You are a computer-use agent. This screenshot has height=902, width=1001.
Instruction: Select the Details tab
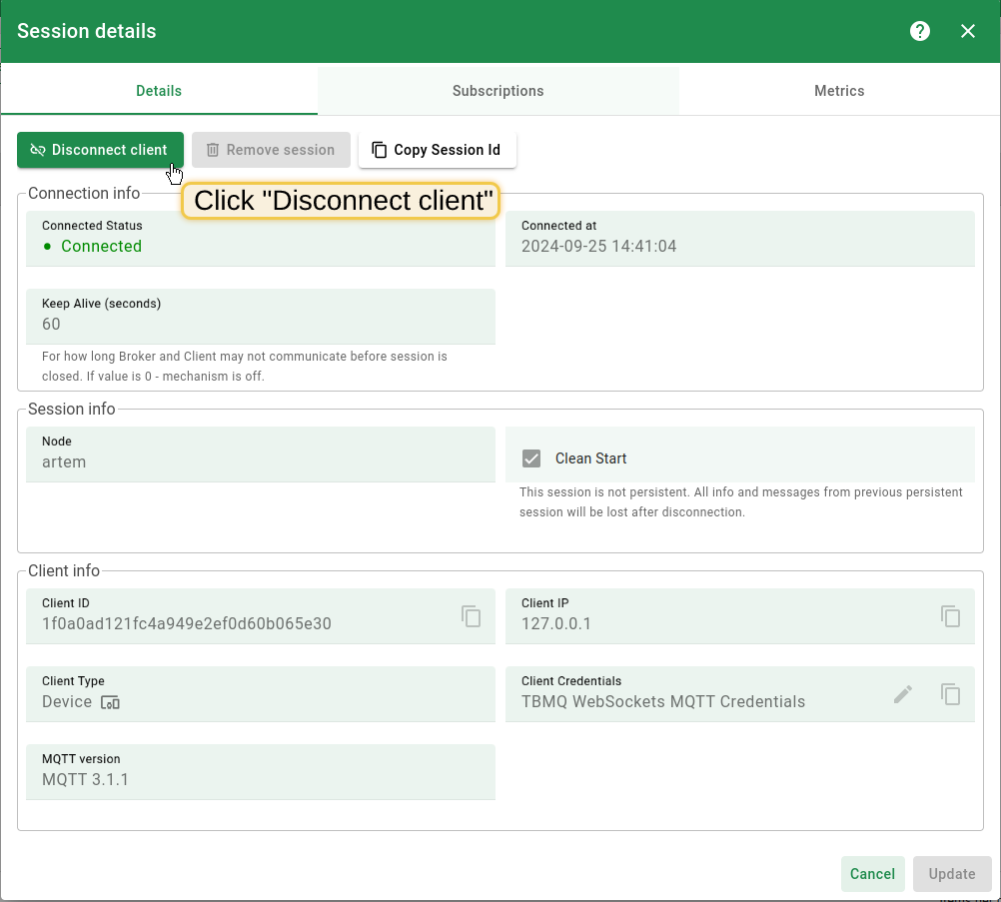[158, 90]
